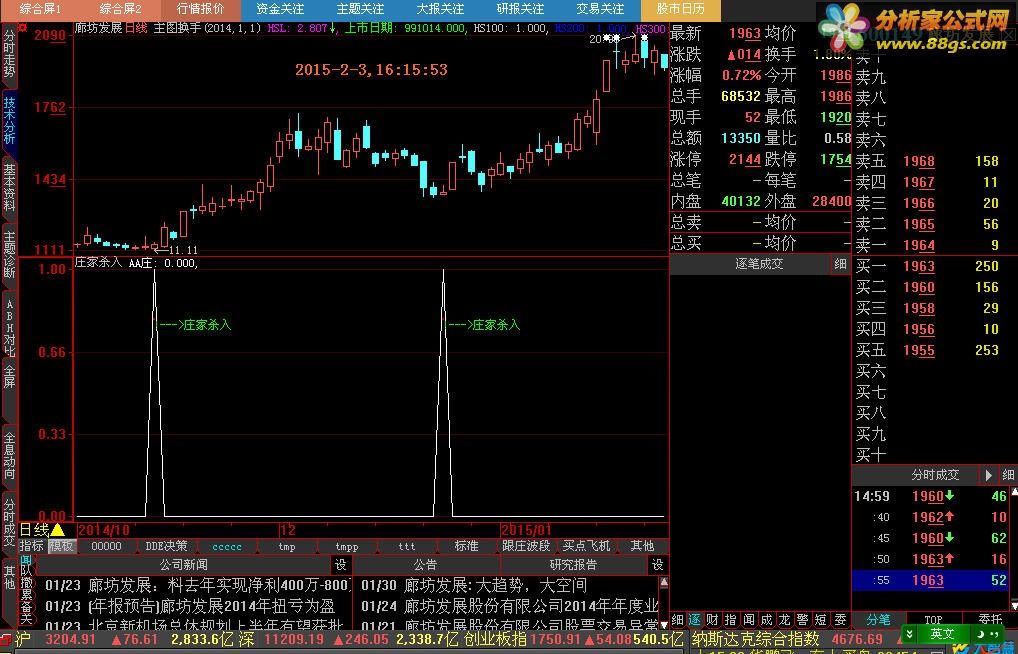Click the play arrow next to 分时成交

point(988,475)
